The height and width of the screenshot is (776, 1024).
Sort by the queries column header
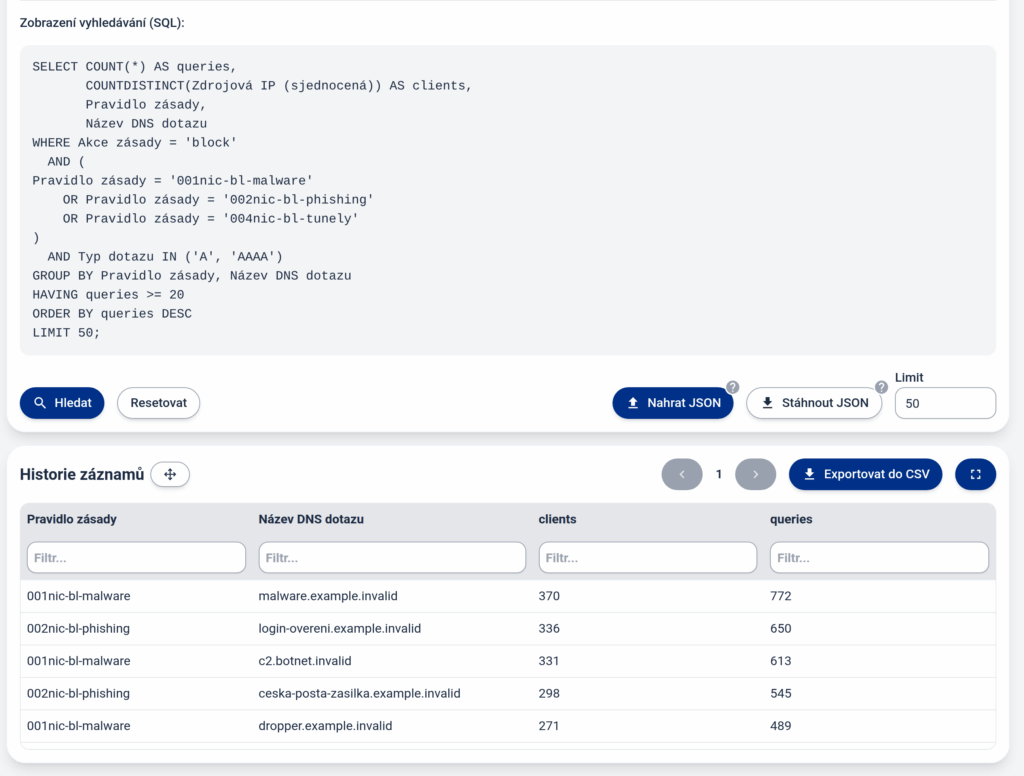coord(791,519)
